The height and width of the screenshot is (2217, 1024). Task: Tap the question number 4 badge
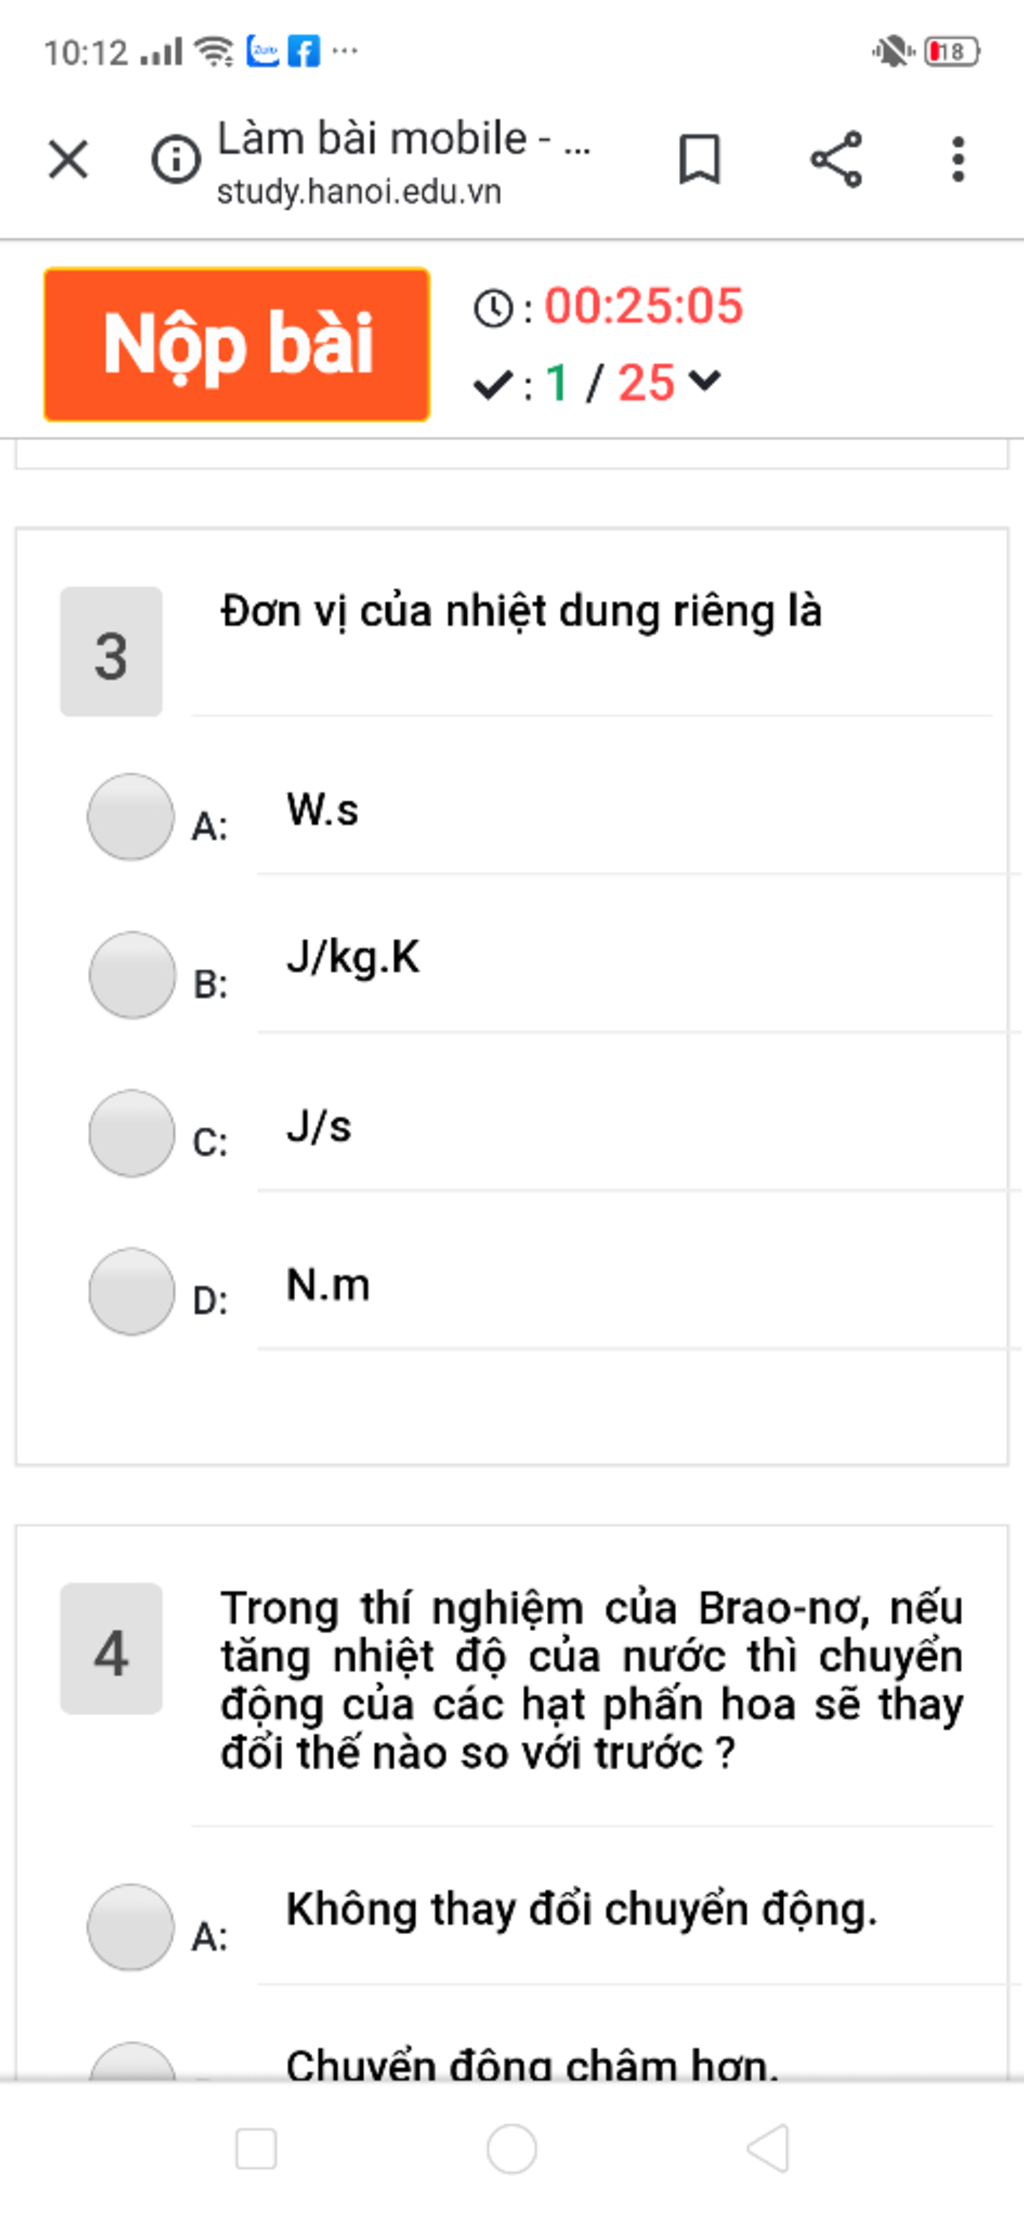click(x=111, y=1648)
